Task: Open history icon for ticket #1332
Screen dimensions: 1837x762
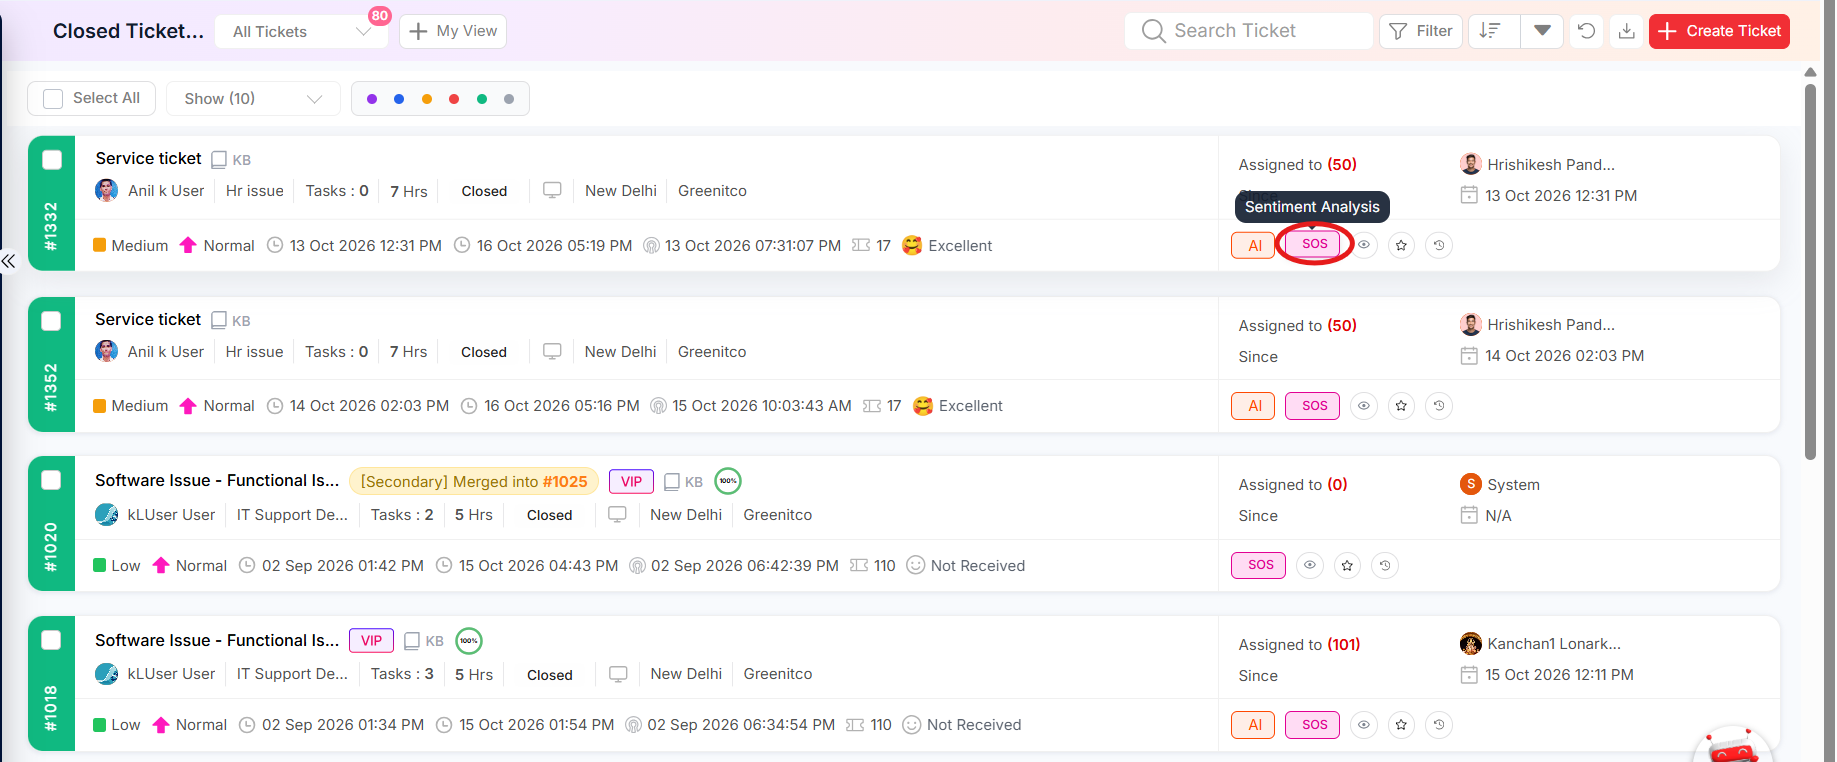Action: 1439,245
